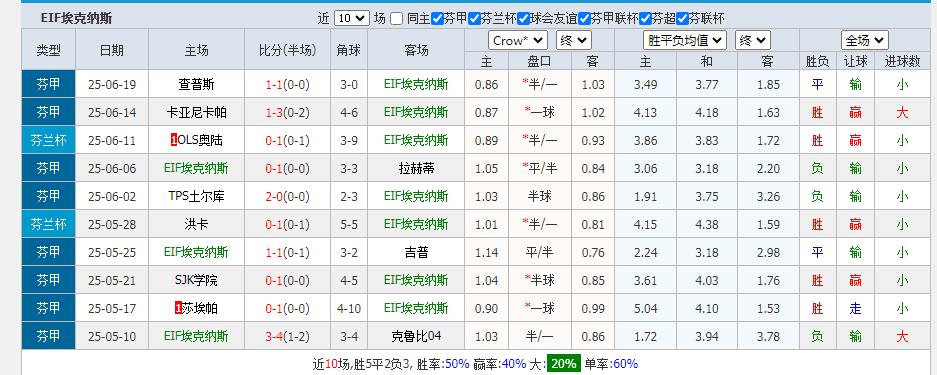Click the 1-1(0-1) score on 25-05-25
Screen dimensions: 937x375
(x=287, y=253)
